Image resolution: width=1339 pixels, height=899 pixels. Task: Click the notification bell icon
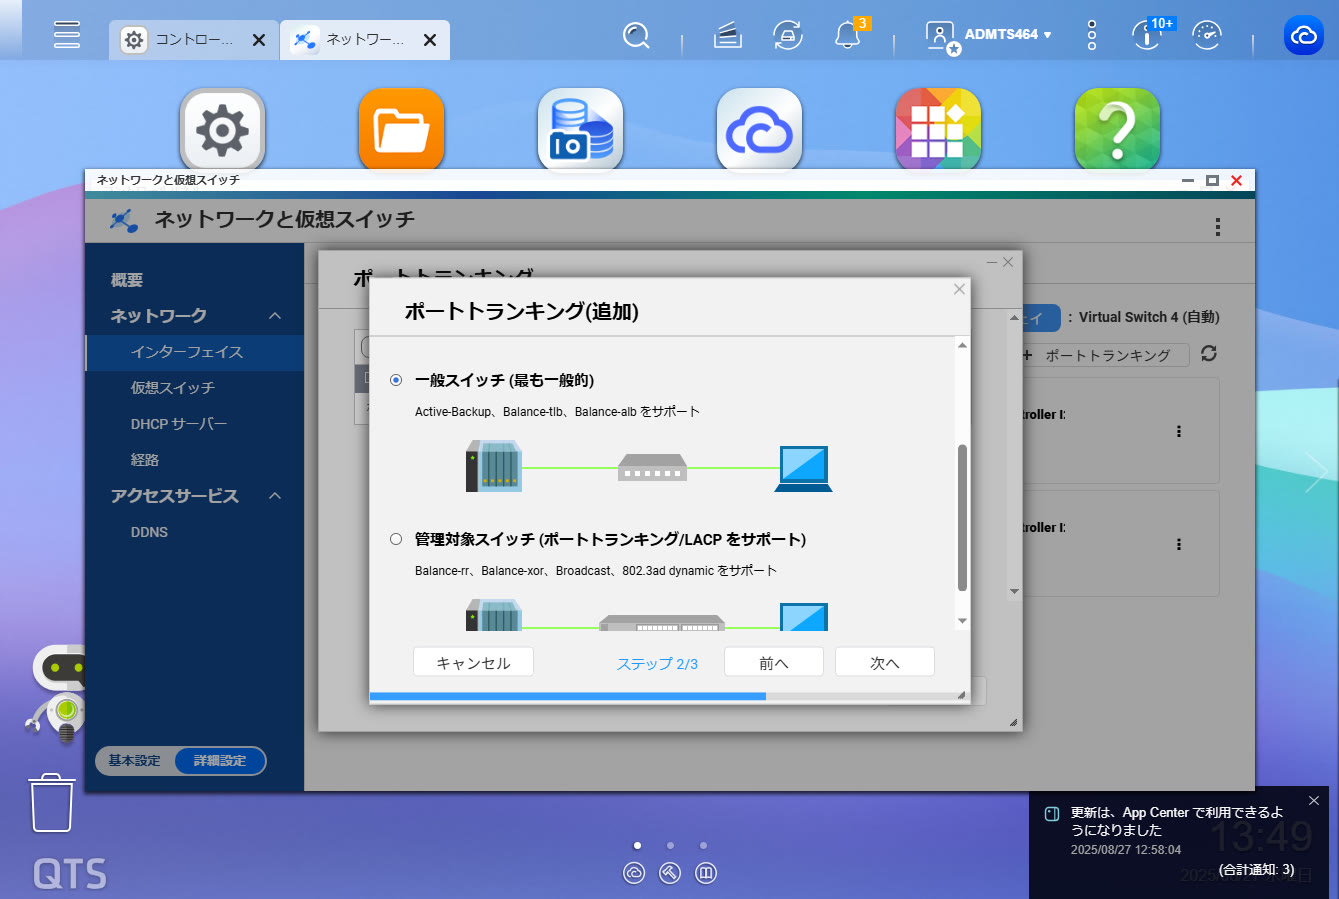(847, 37)
